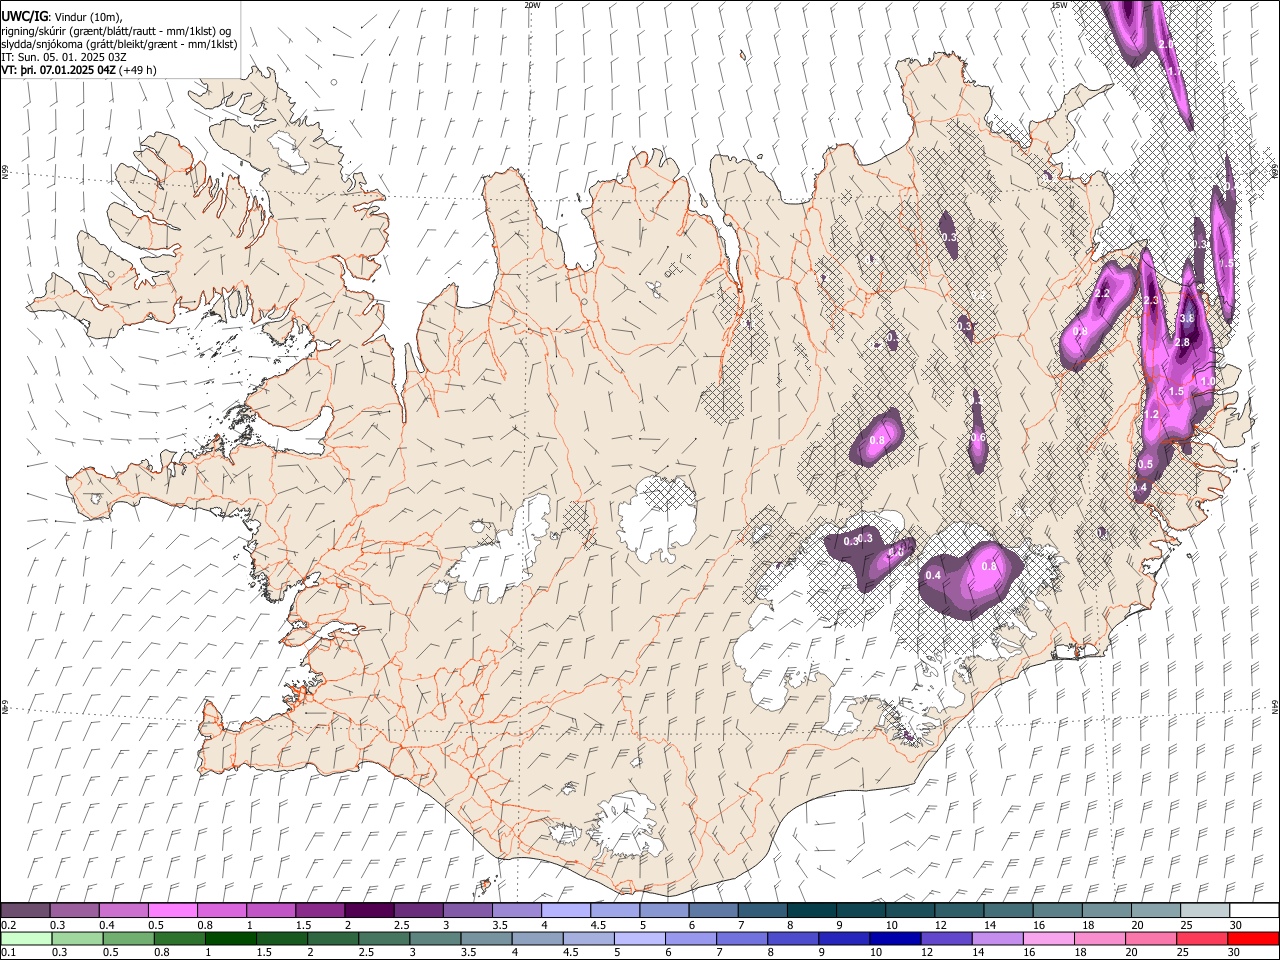Click the 'IT: Sun. 05. 01. 2025 03Z' text

click(64, 57)
